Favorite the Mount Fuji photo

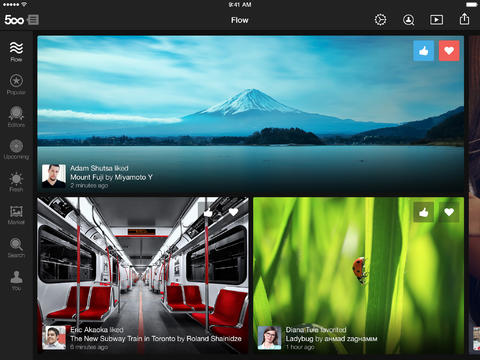pos(449,51)
